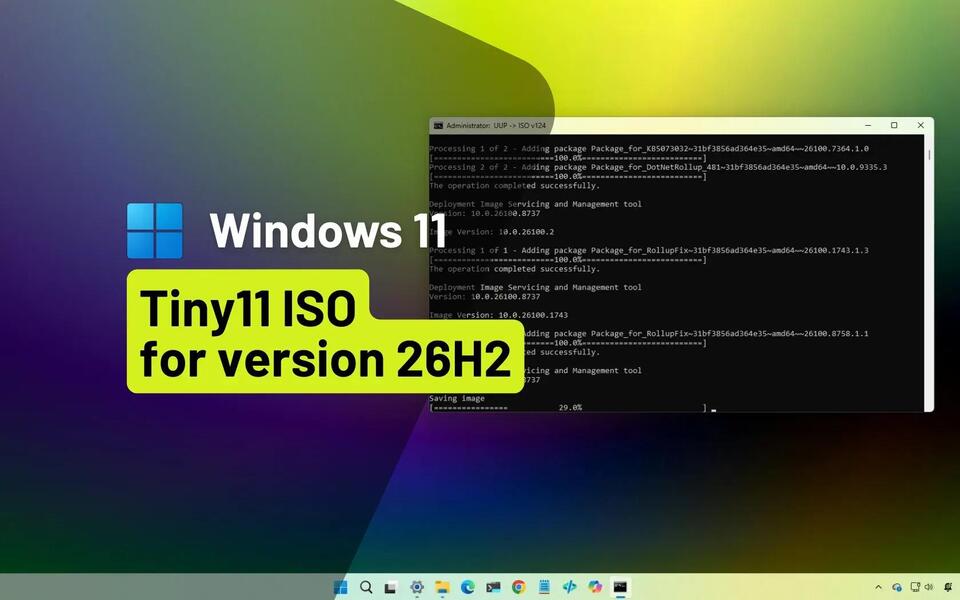Select the active Command Prompt taskbar icon
This screenshot has width=960, height=600.
tap(620, 587)
